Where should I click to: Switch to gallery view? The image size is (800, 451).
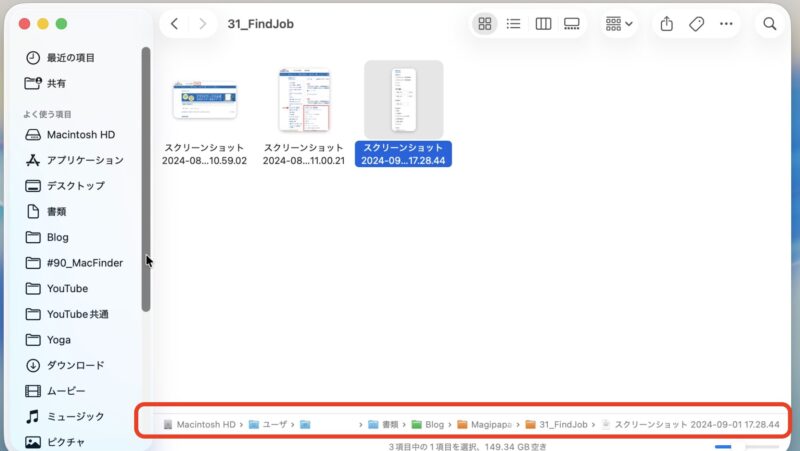572,24
